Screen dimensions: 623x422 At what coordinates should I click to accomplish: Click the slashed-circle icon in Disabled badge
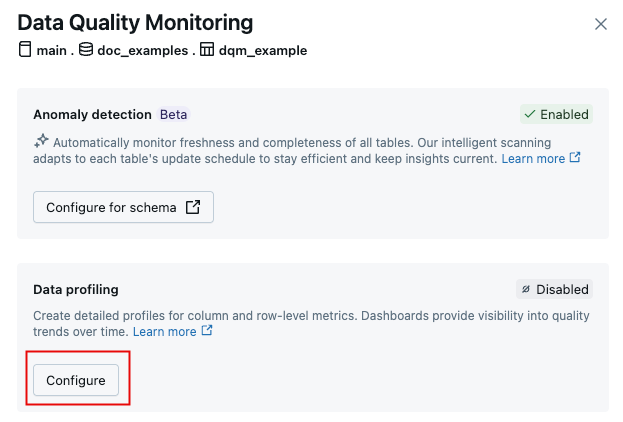click(526, 289)
